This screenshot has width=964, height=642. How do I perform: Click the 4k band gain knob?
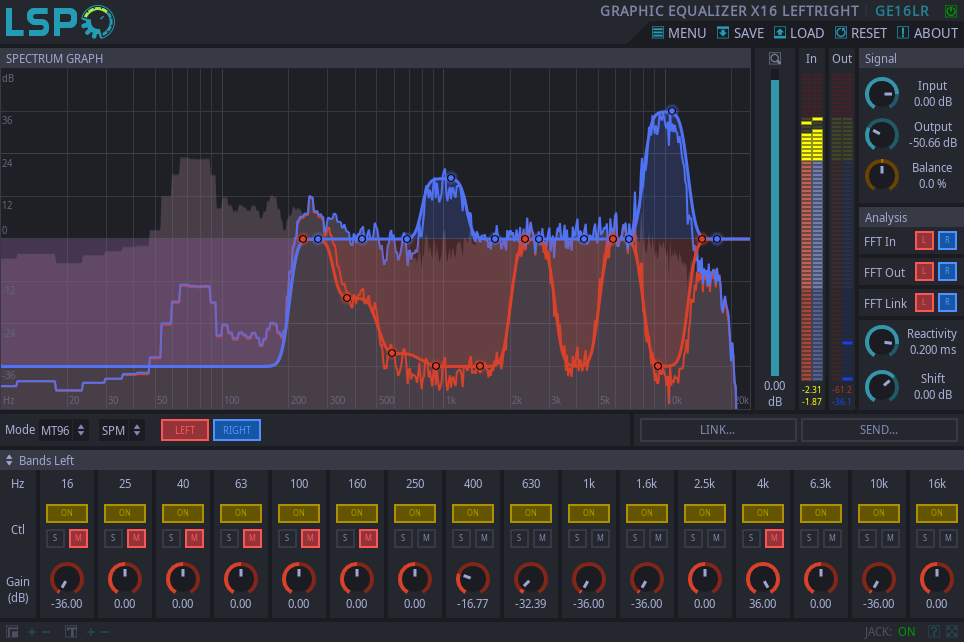762,579
